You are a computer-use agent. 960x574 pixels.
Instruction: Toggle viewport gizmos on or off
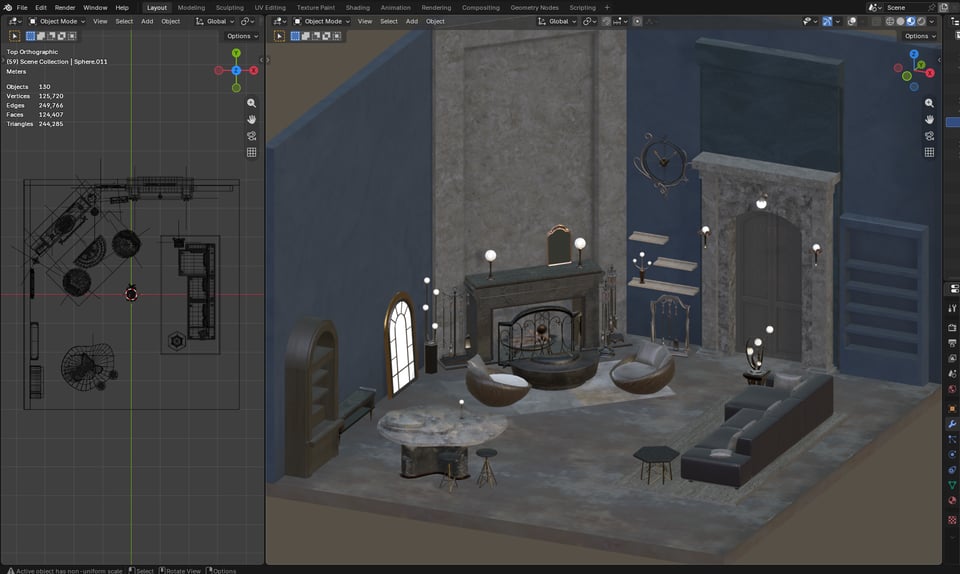point(827,21)
